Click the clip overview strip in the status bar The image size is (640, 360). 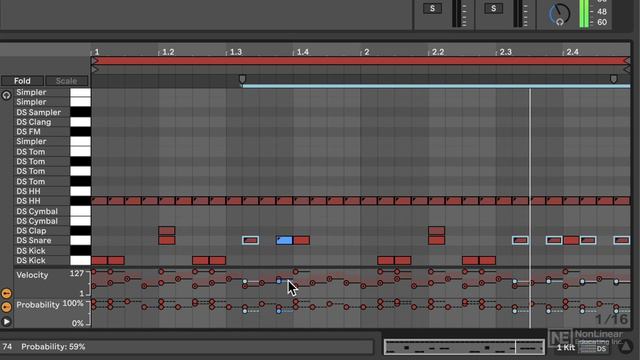464,347
